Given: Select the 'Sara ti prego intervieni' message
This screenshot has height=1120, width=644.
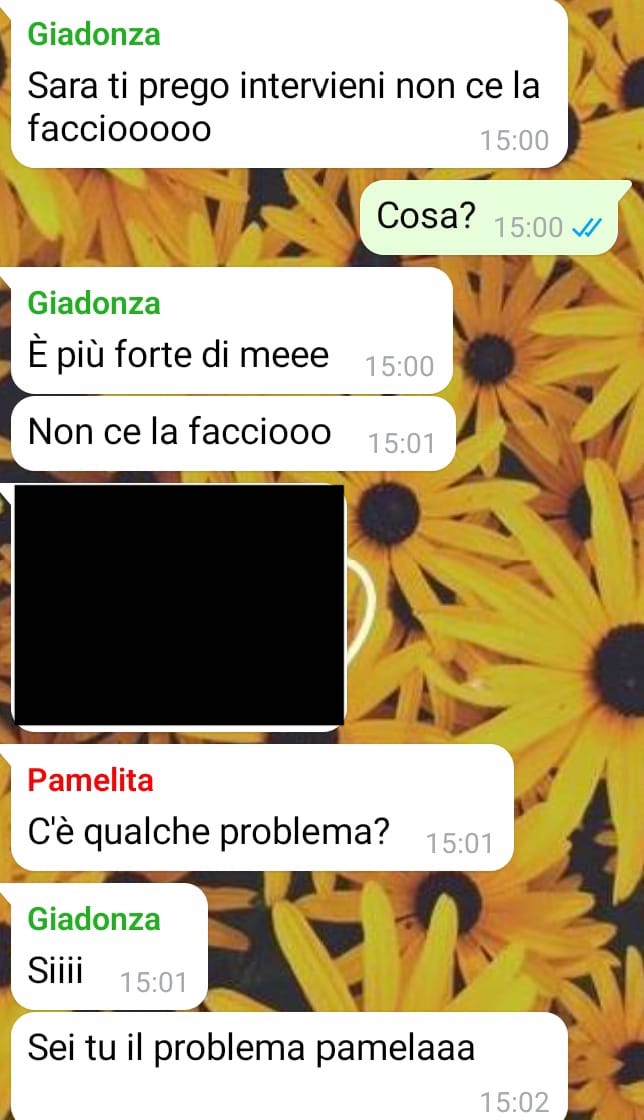Looking at the screenshot, I should pos(290,83).
